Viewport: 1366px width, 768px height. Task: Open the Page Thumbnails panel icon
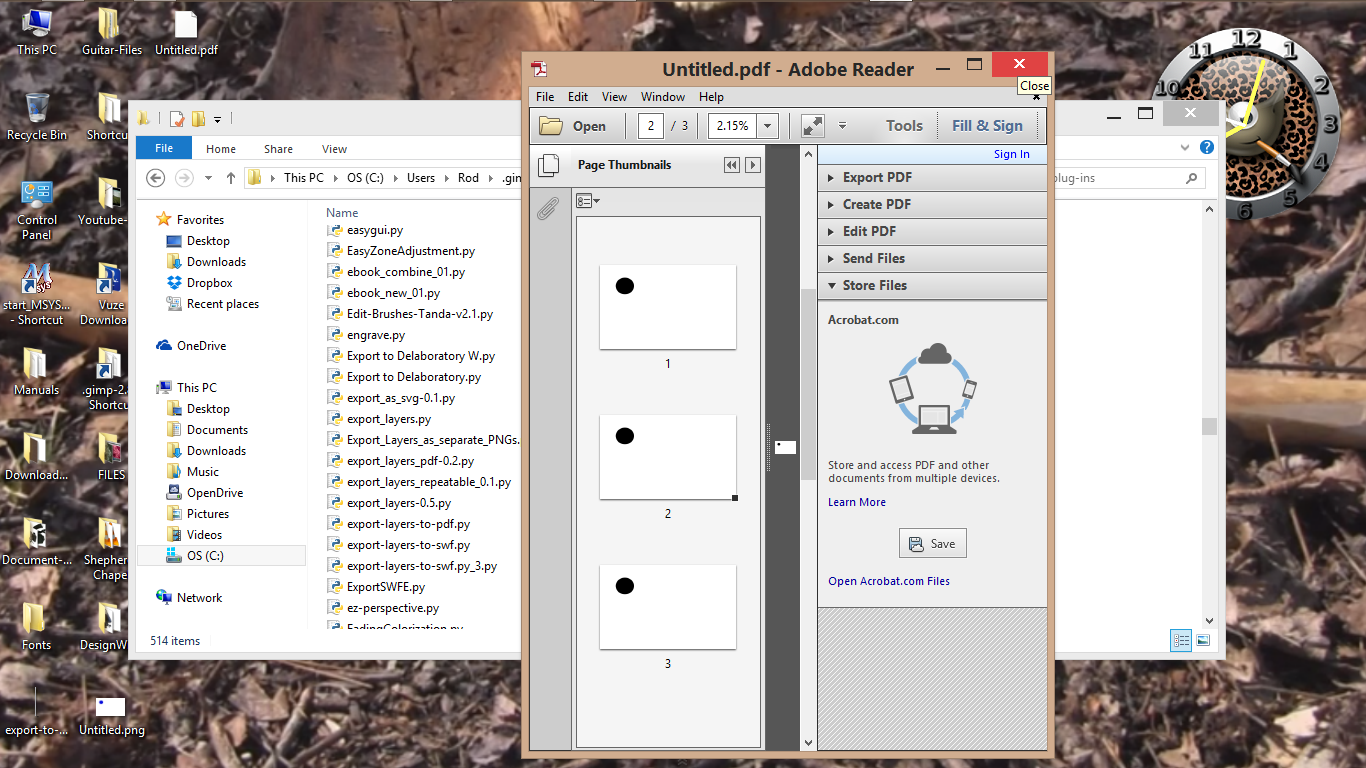547,165
